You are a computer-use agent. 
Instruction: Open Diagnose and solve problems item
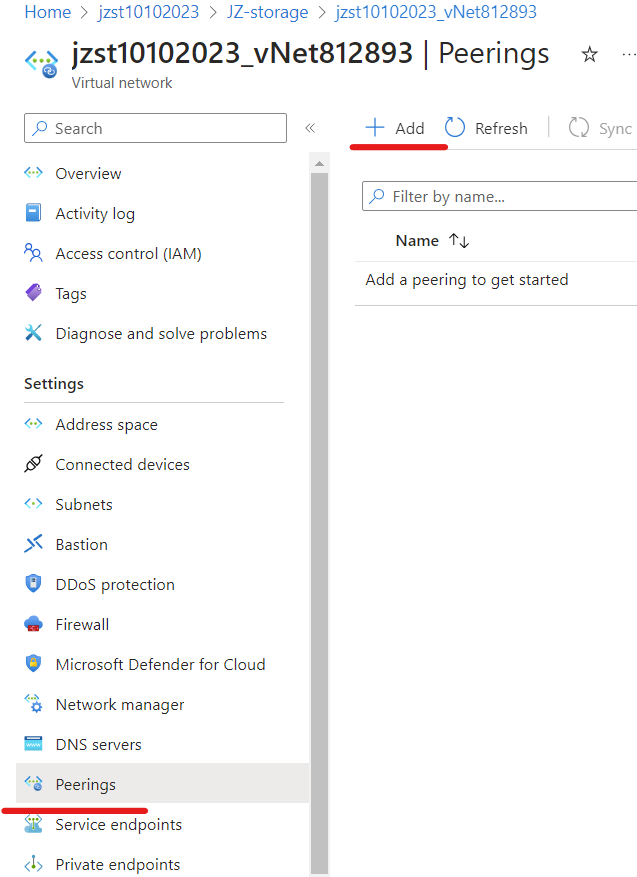[162, 333]
